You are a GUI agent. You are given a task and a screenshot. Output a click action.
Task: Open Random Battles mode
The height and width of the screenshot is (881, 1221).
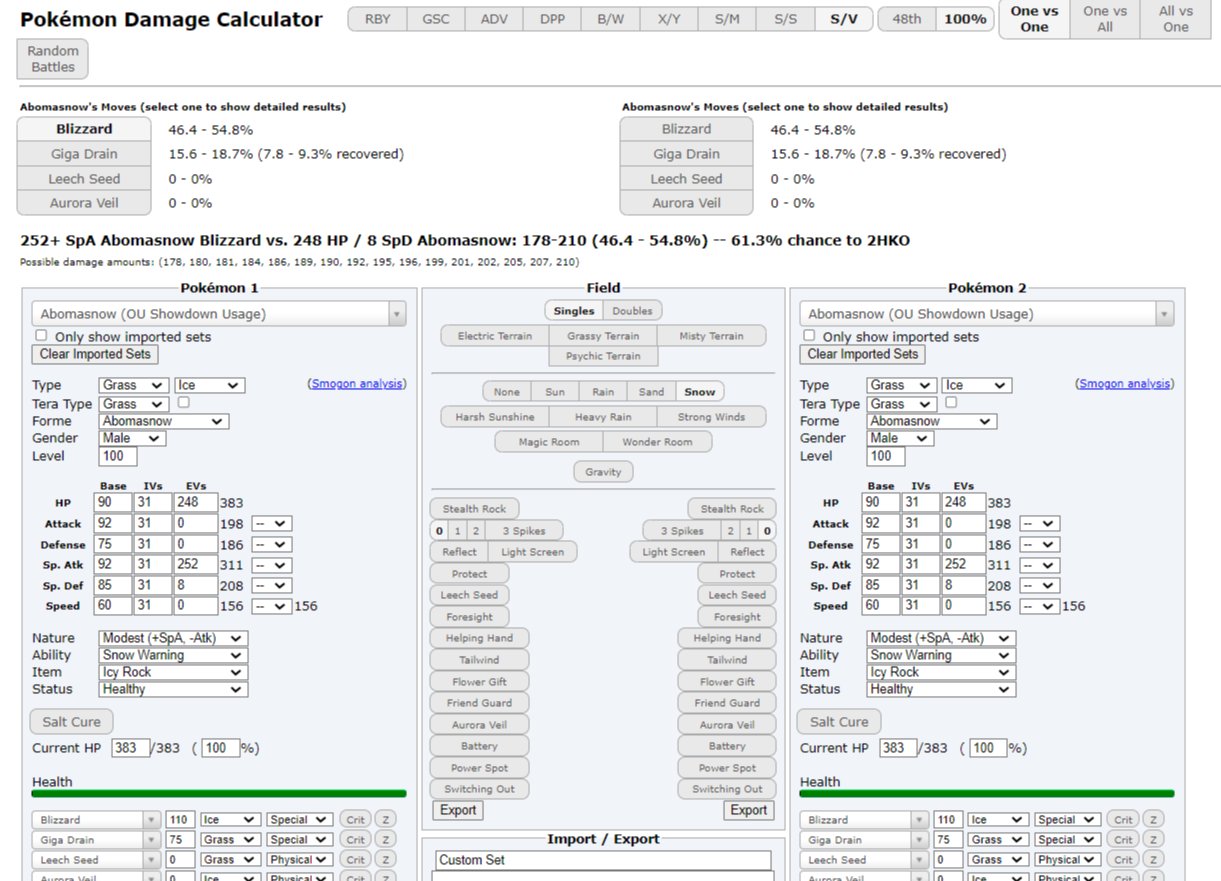53,59
